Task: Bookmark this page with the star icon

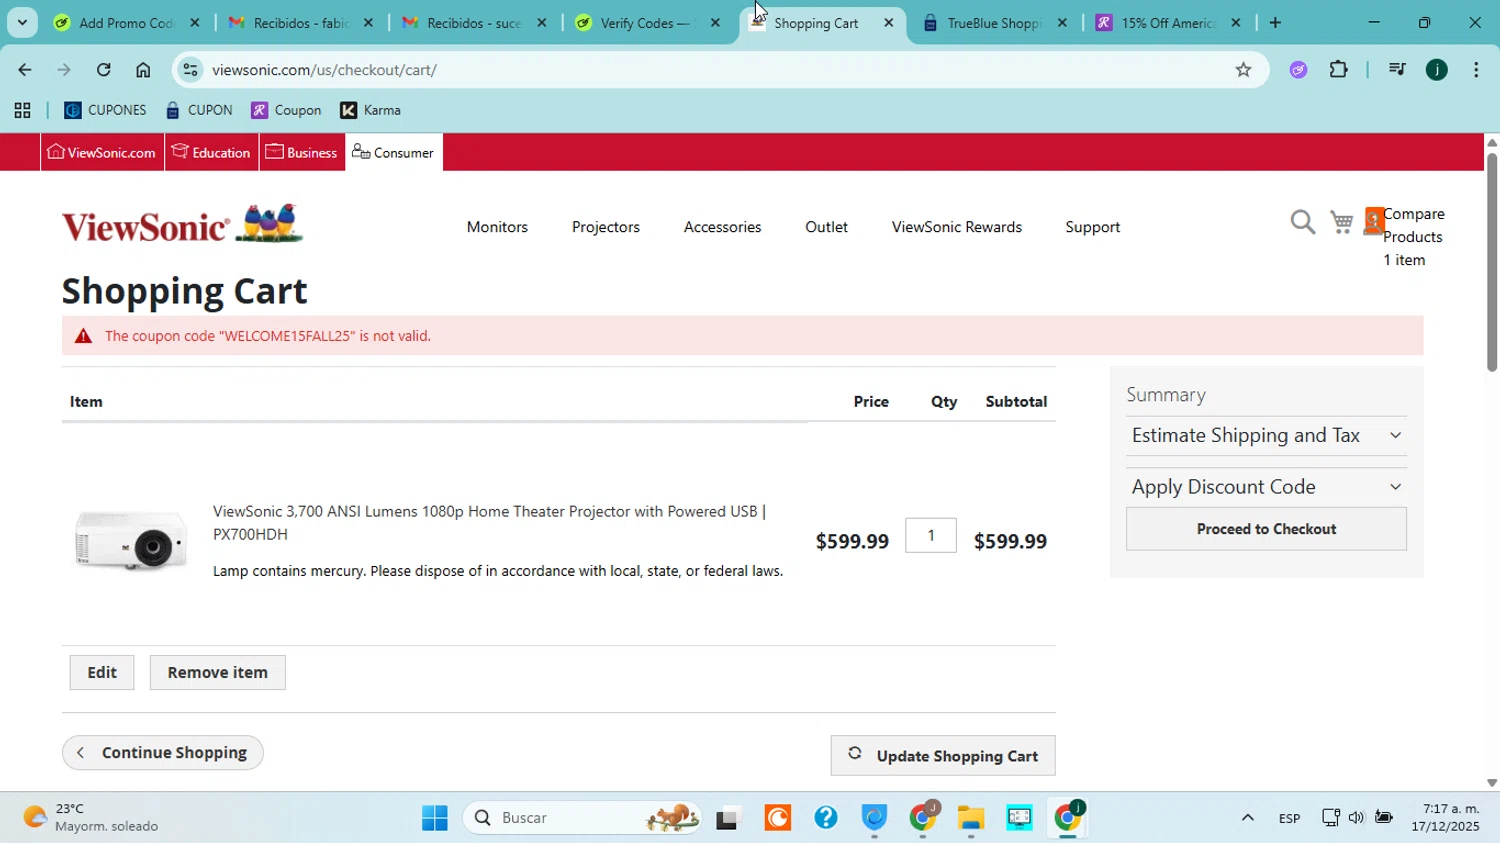Action: (1243, 70)
